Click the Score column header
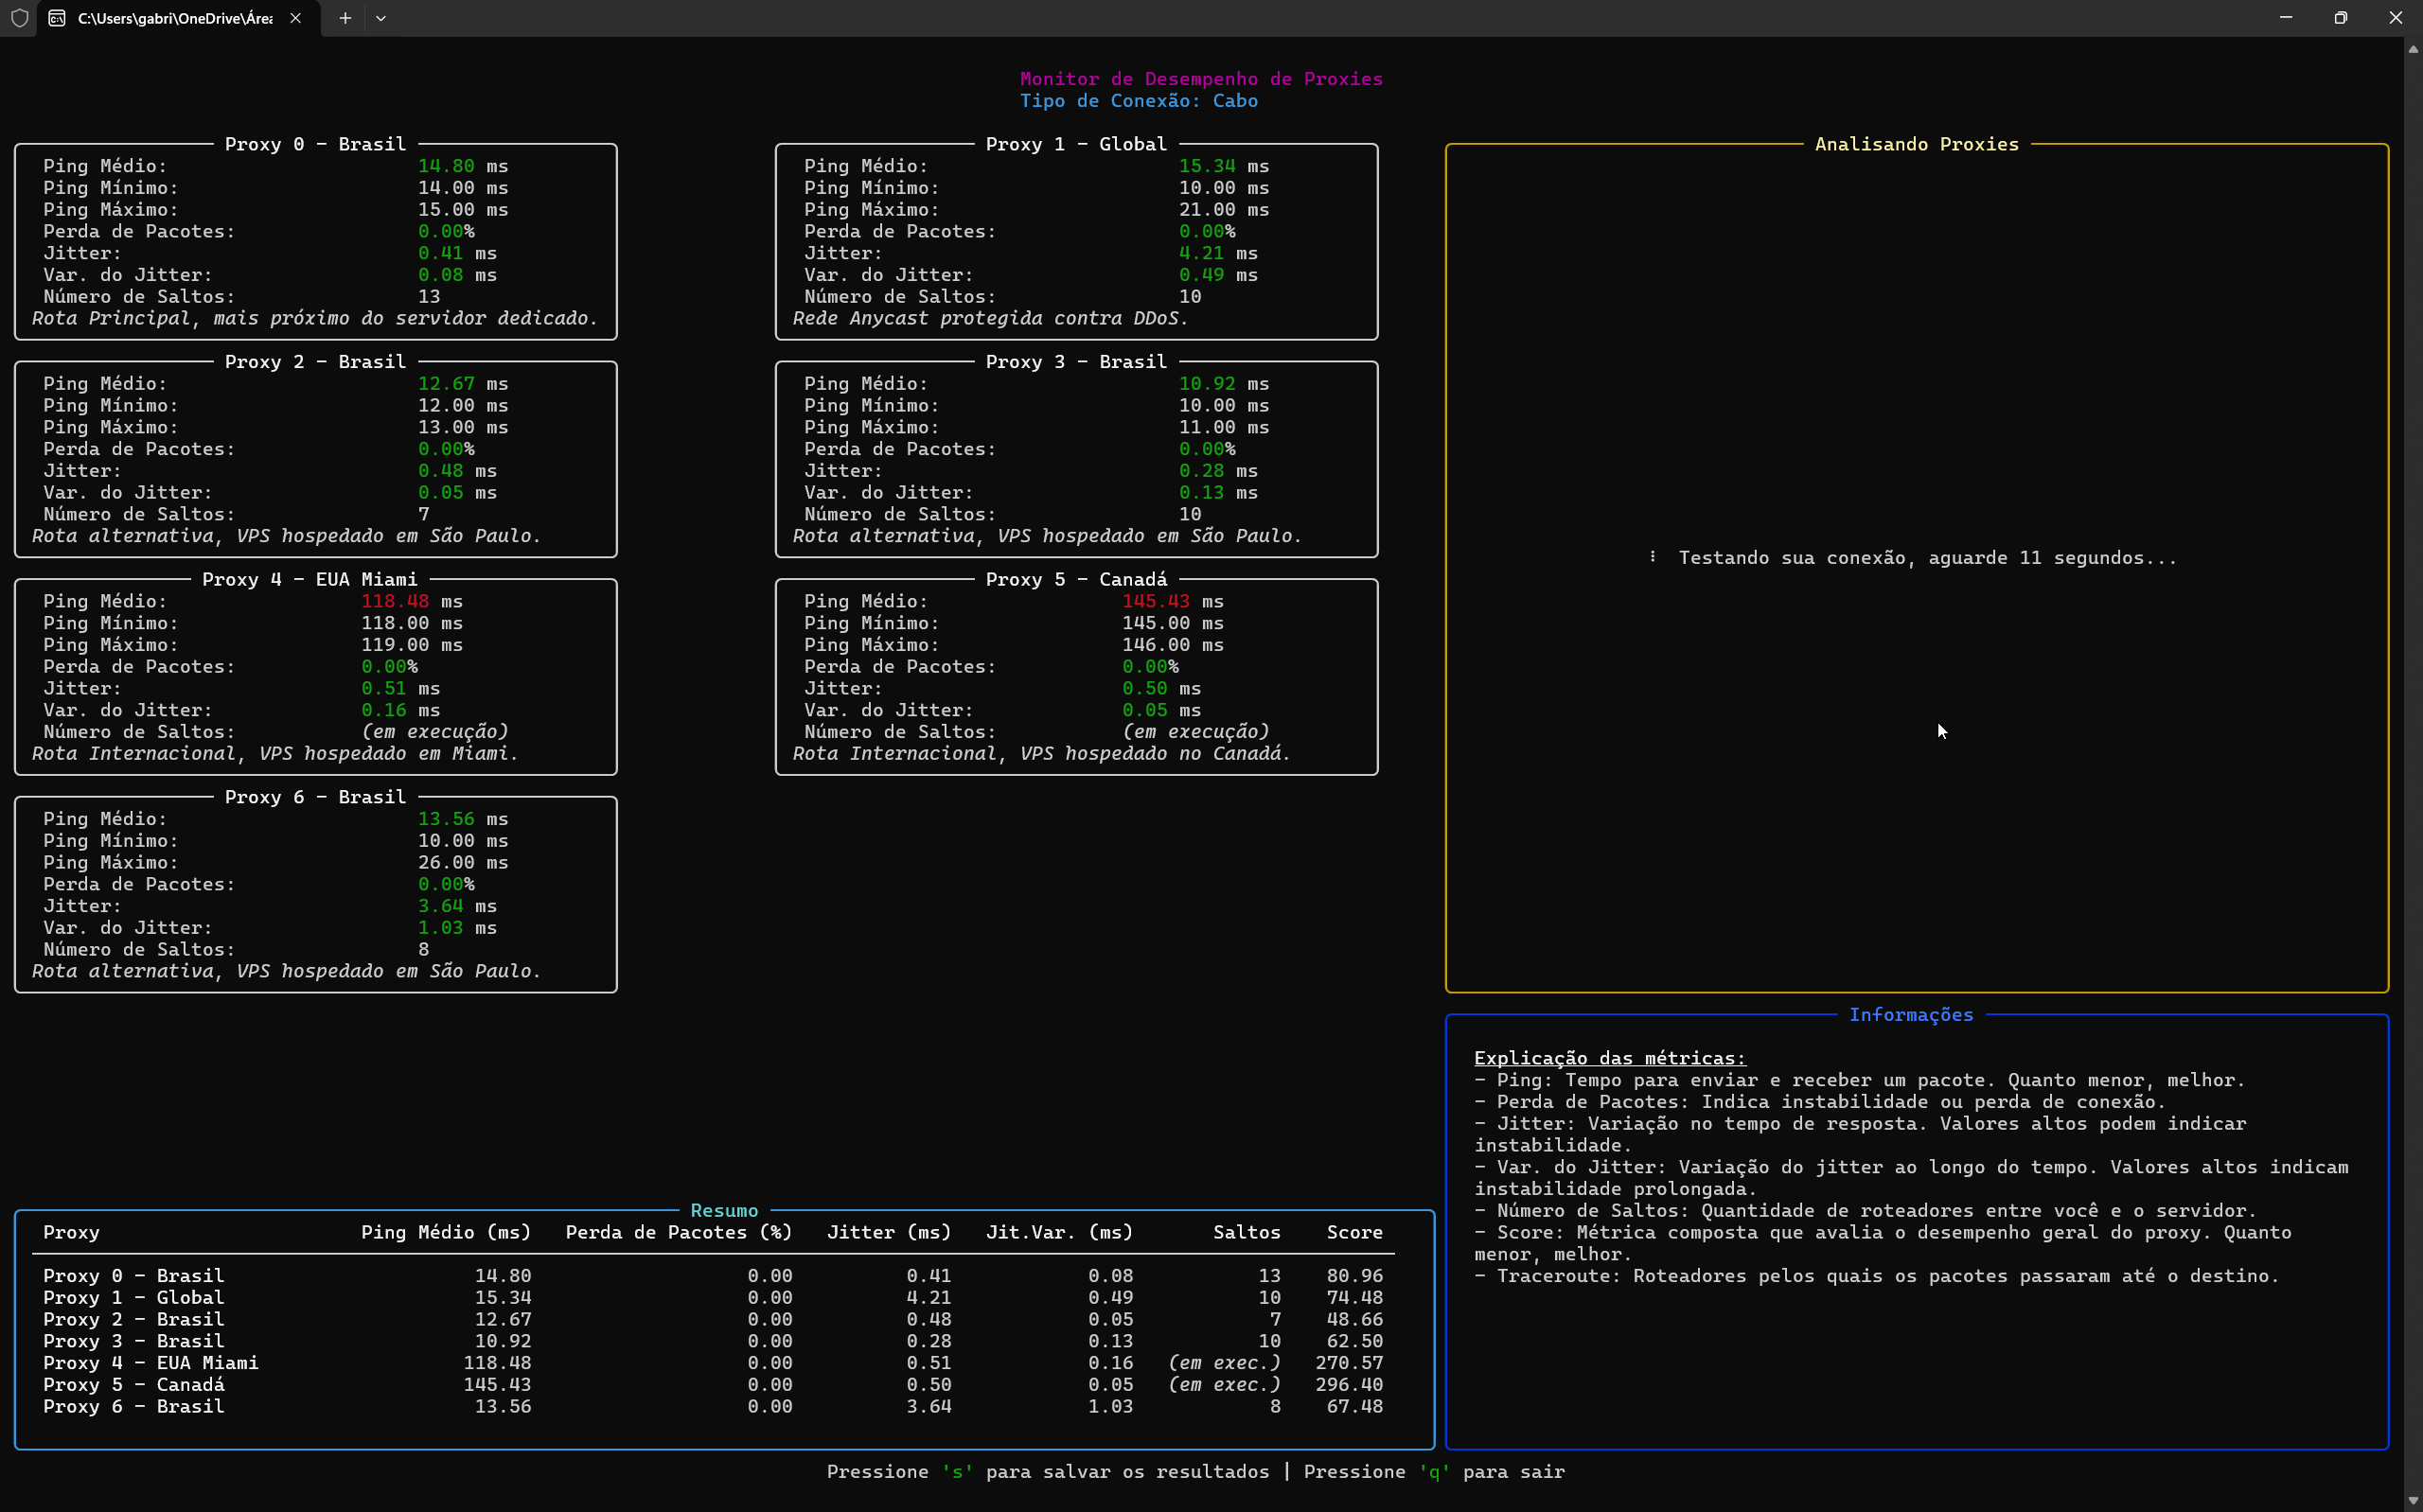This screenshot has height=1512, width=2423. click(1355, 1233)
